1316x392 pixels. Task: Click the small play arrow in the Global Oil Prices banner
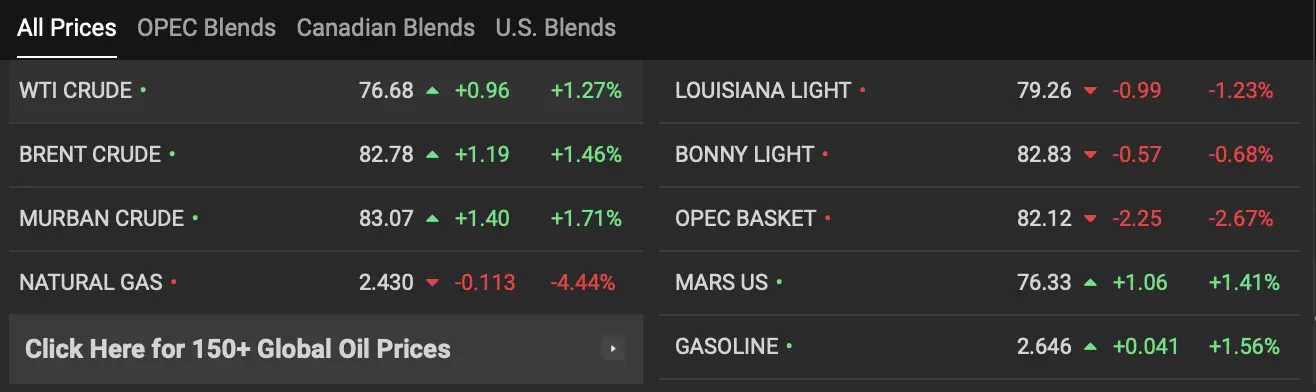pyautogui.click(x=613, y=349)
